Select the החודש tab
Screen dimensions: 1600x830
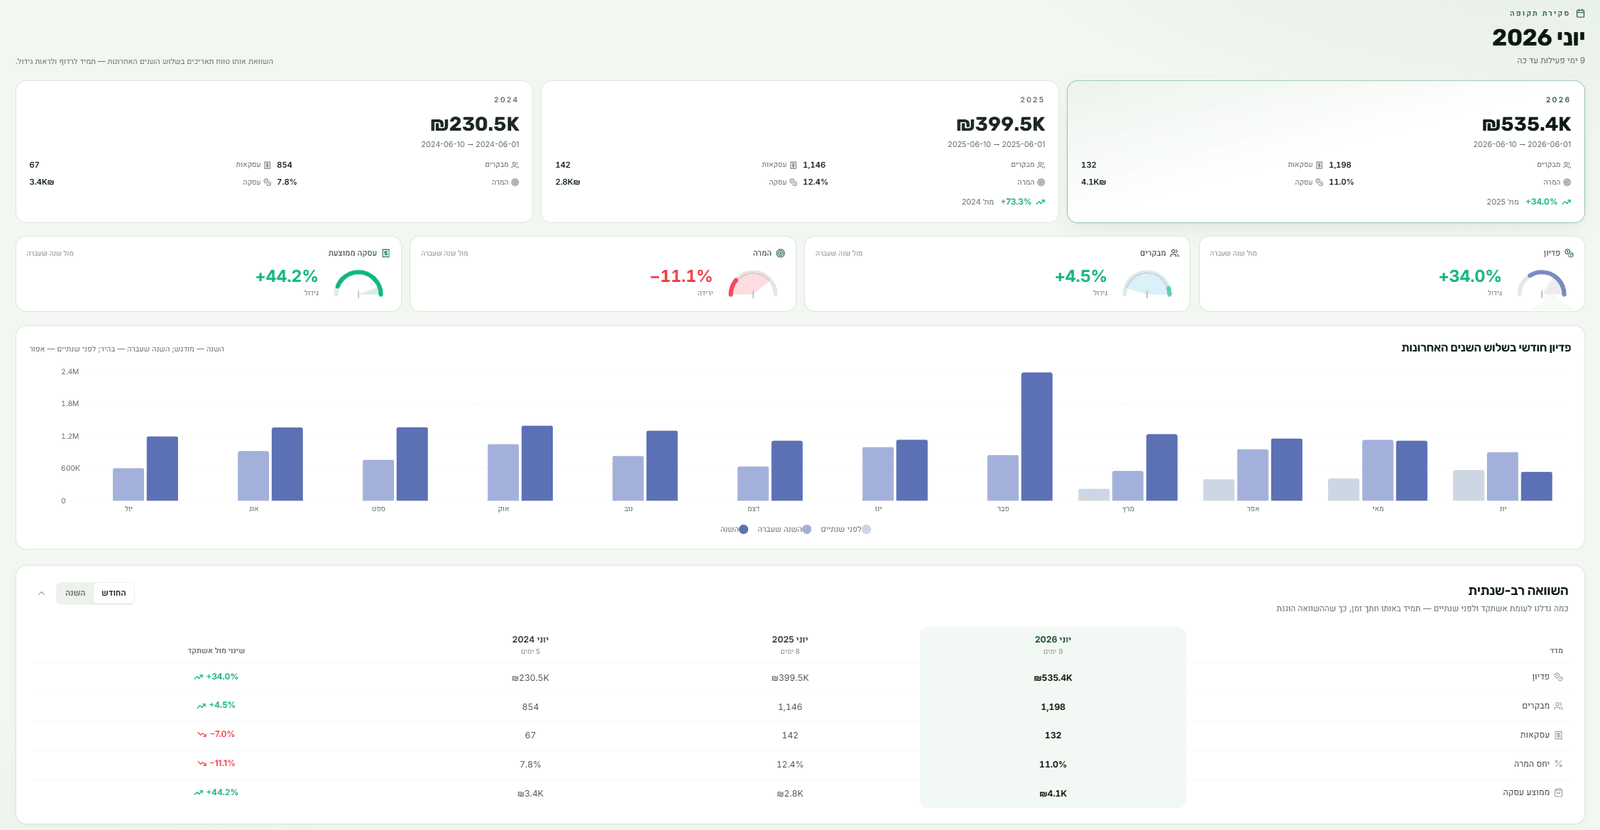click(114, 593)
